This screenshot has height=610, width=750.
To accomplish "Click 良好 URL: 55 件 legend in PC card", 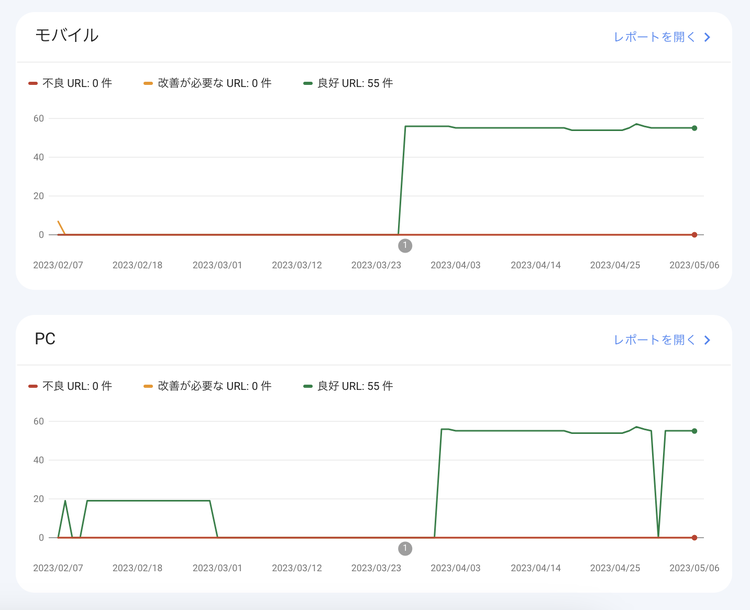I will tap(348, 386).
